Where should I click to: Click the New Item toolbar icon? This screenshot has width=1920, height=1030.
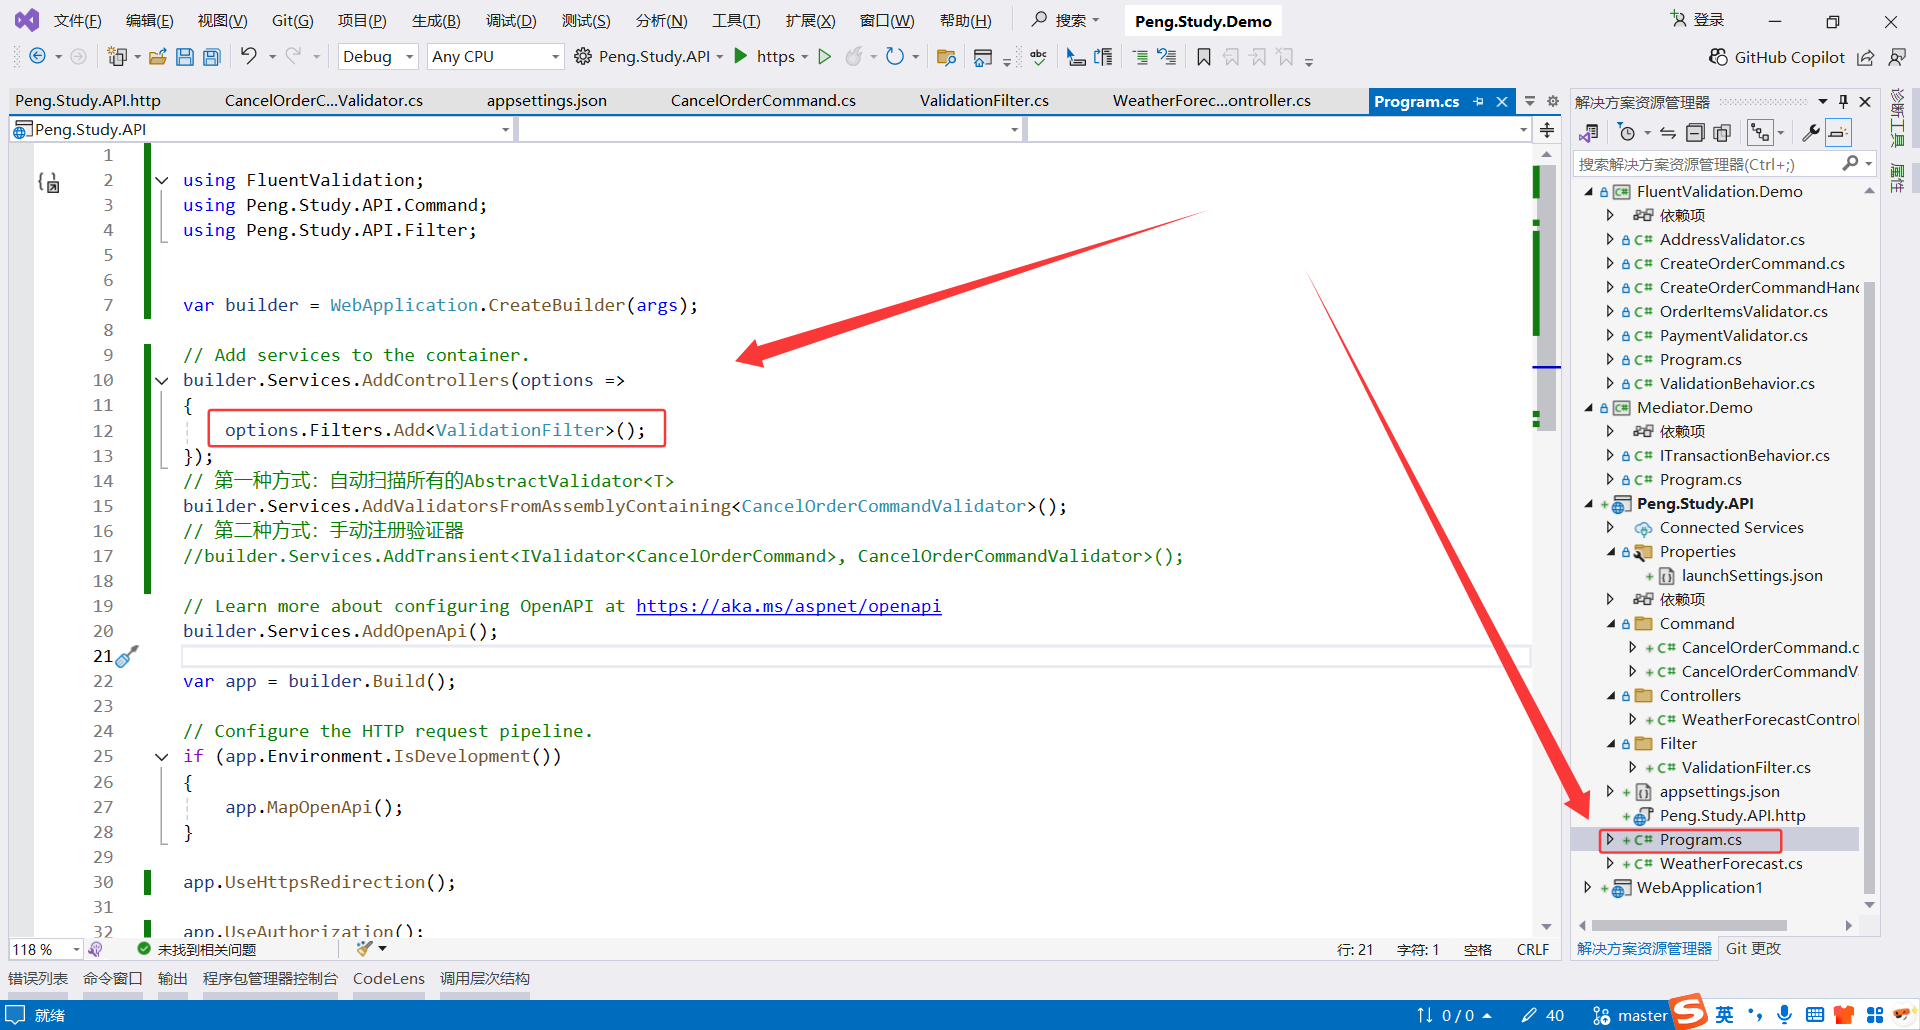[117, 57]
